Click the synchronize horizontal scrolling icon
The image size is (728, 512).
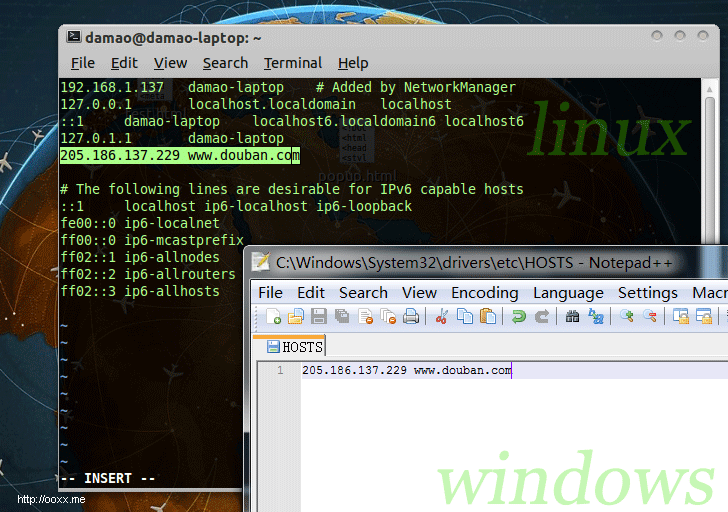(704, 316)
